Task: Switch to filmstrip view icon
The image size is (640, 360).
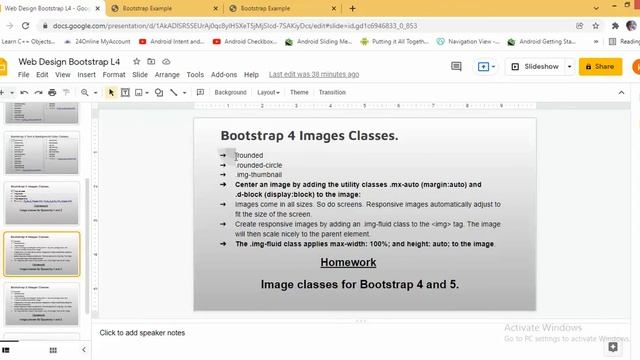Action: [6, 350]
